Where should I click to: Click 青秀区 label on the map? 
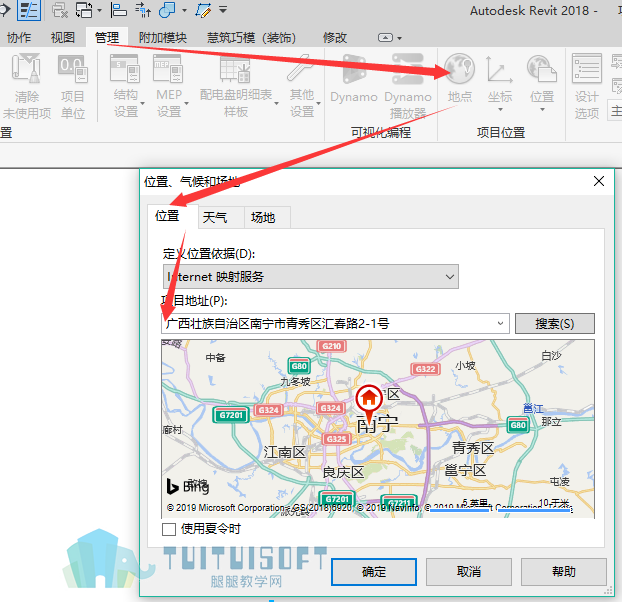pyautogui.click(x=473, y=448)
